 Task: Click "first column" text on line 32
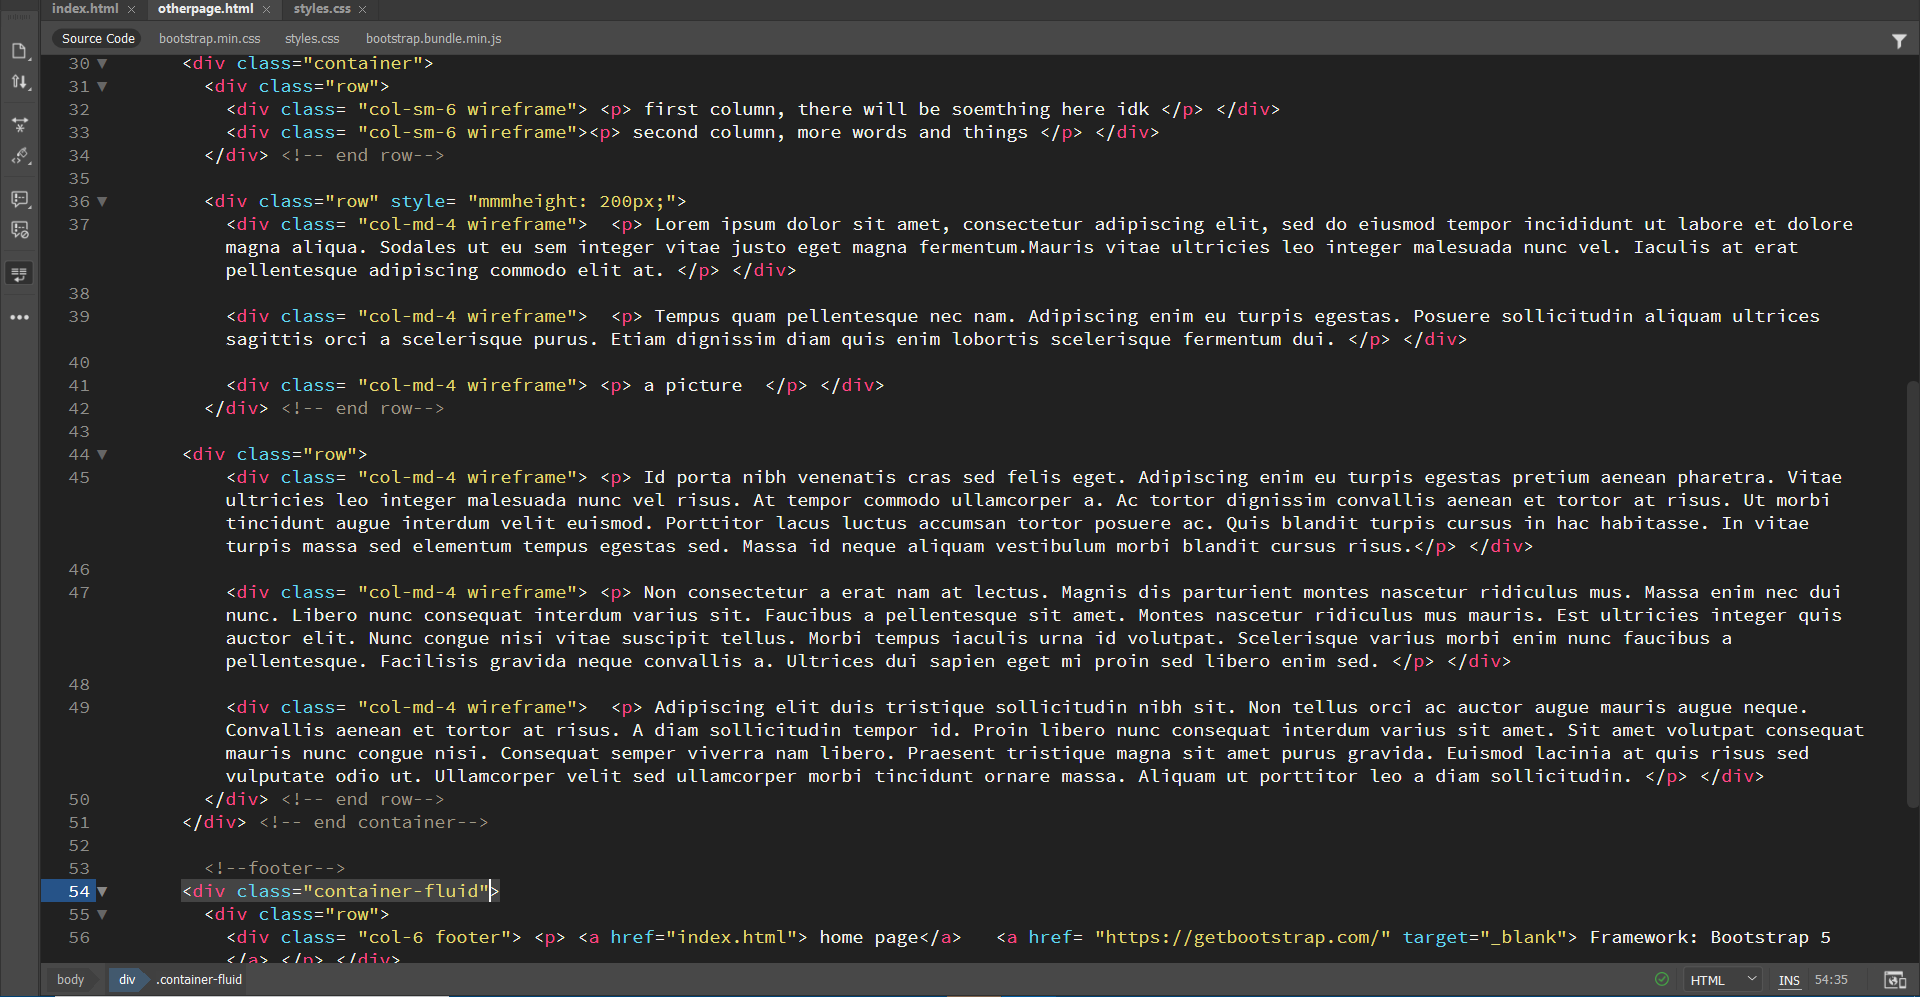coord(709,109)
